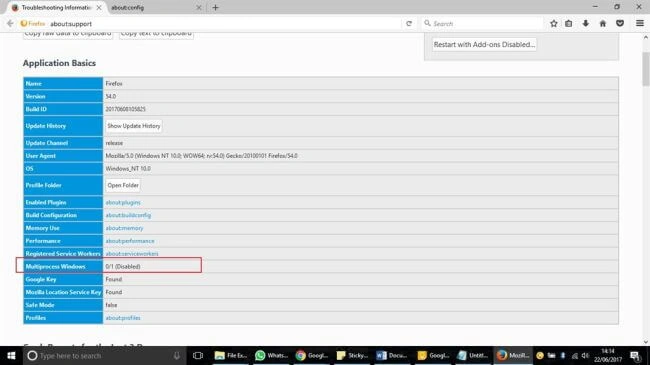This screenshot has height=365, width=650.
Task: Click the Version value 54.0
Action: (x=111, y=96)
